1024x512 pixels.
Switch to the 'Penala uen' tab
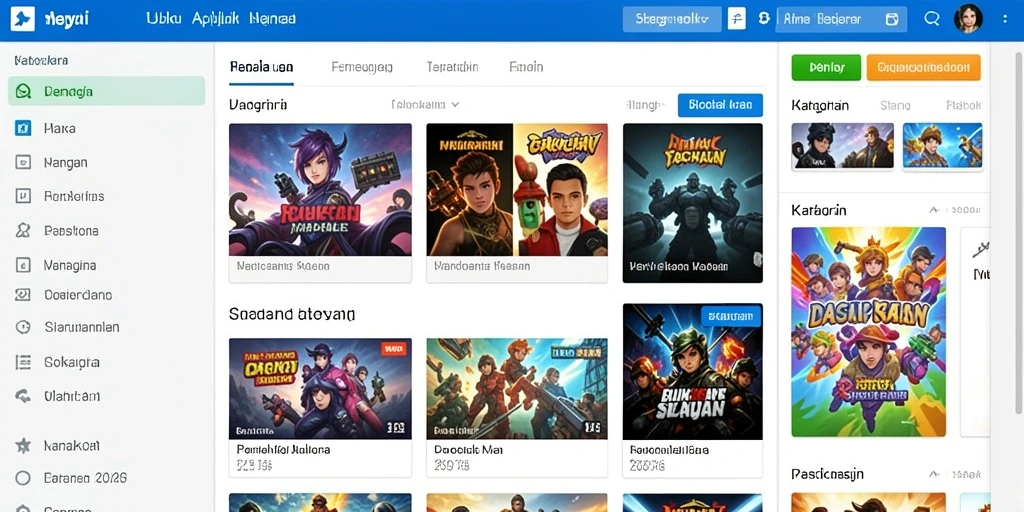(x=261, y=67)
